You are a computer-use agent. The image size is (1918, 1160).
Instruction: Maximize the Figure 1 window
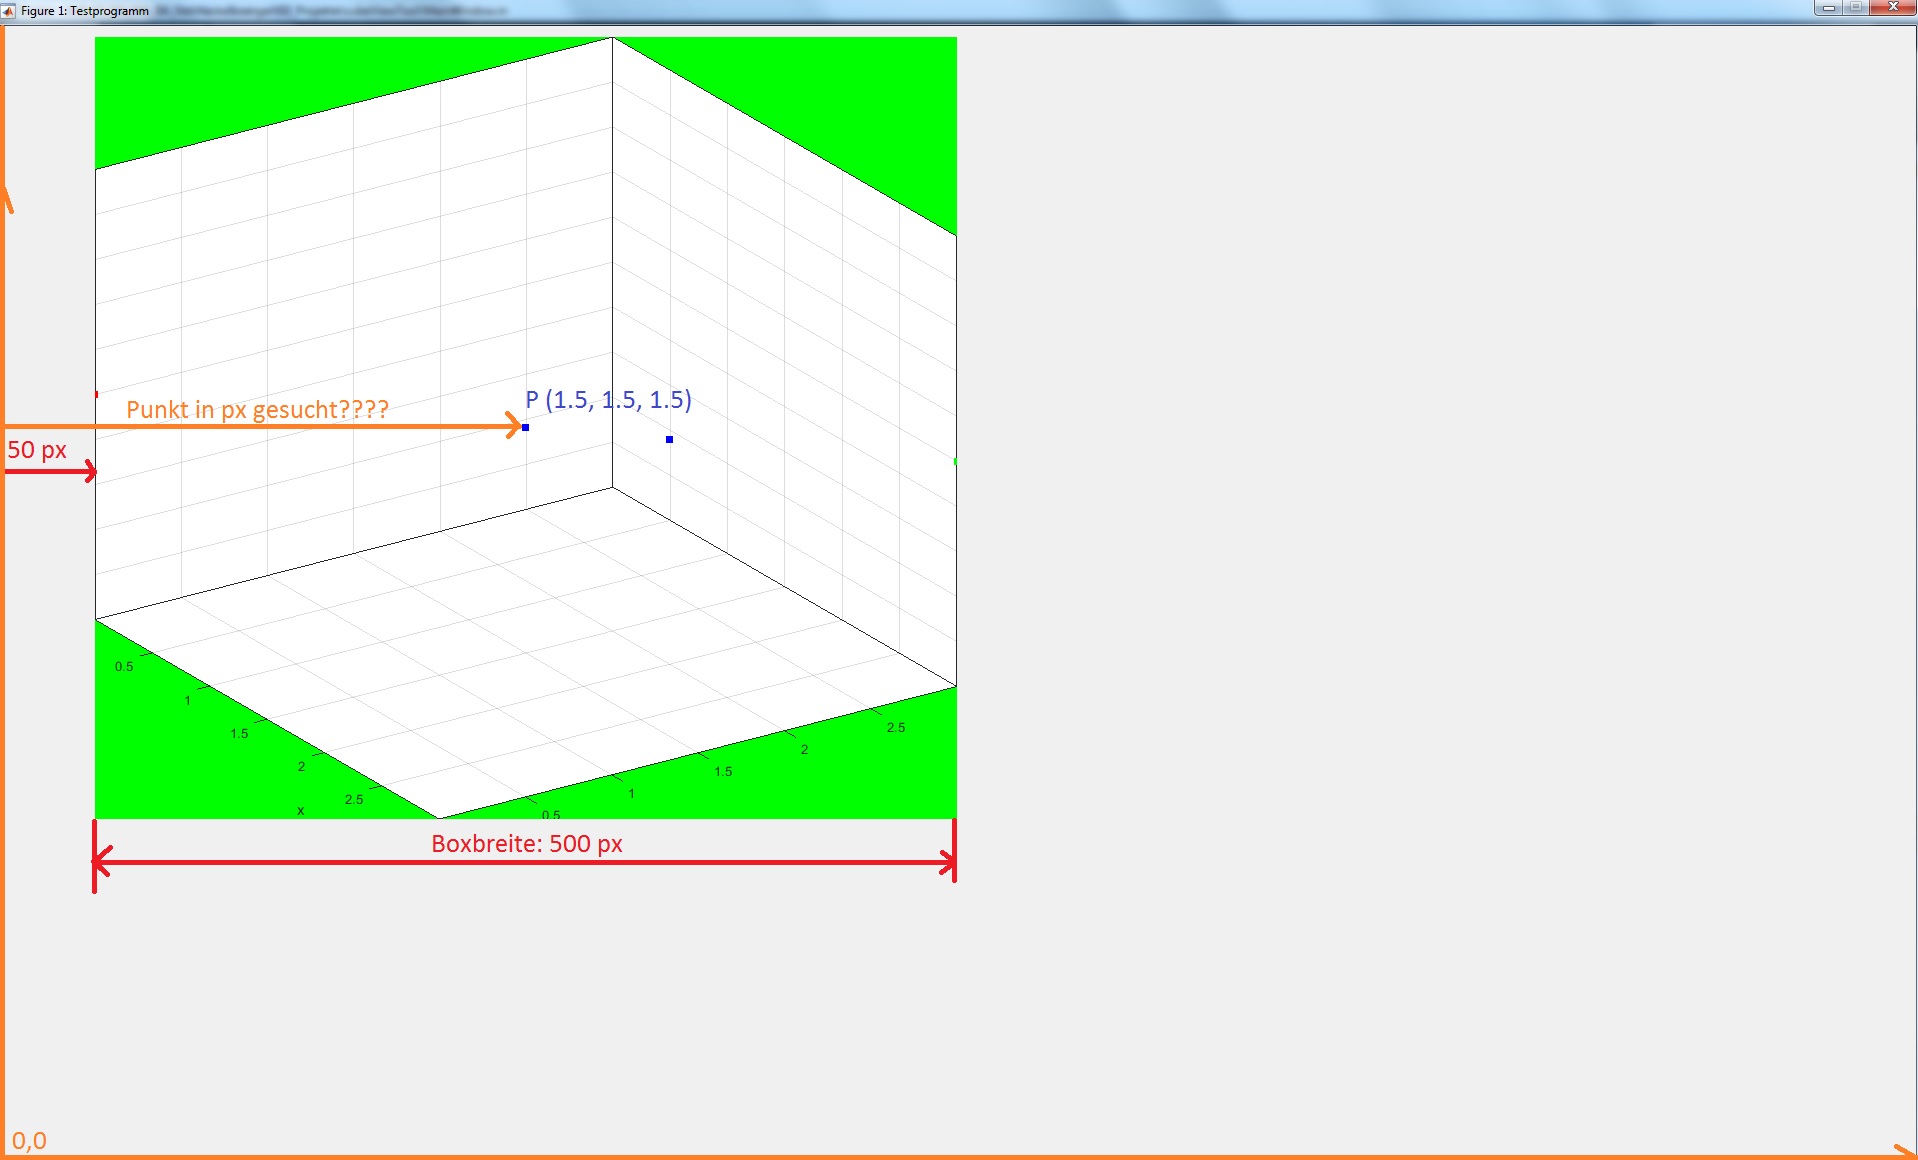[1855, 8]
